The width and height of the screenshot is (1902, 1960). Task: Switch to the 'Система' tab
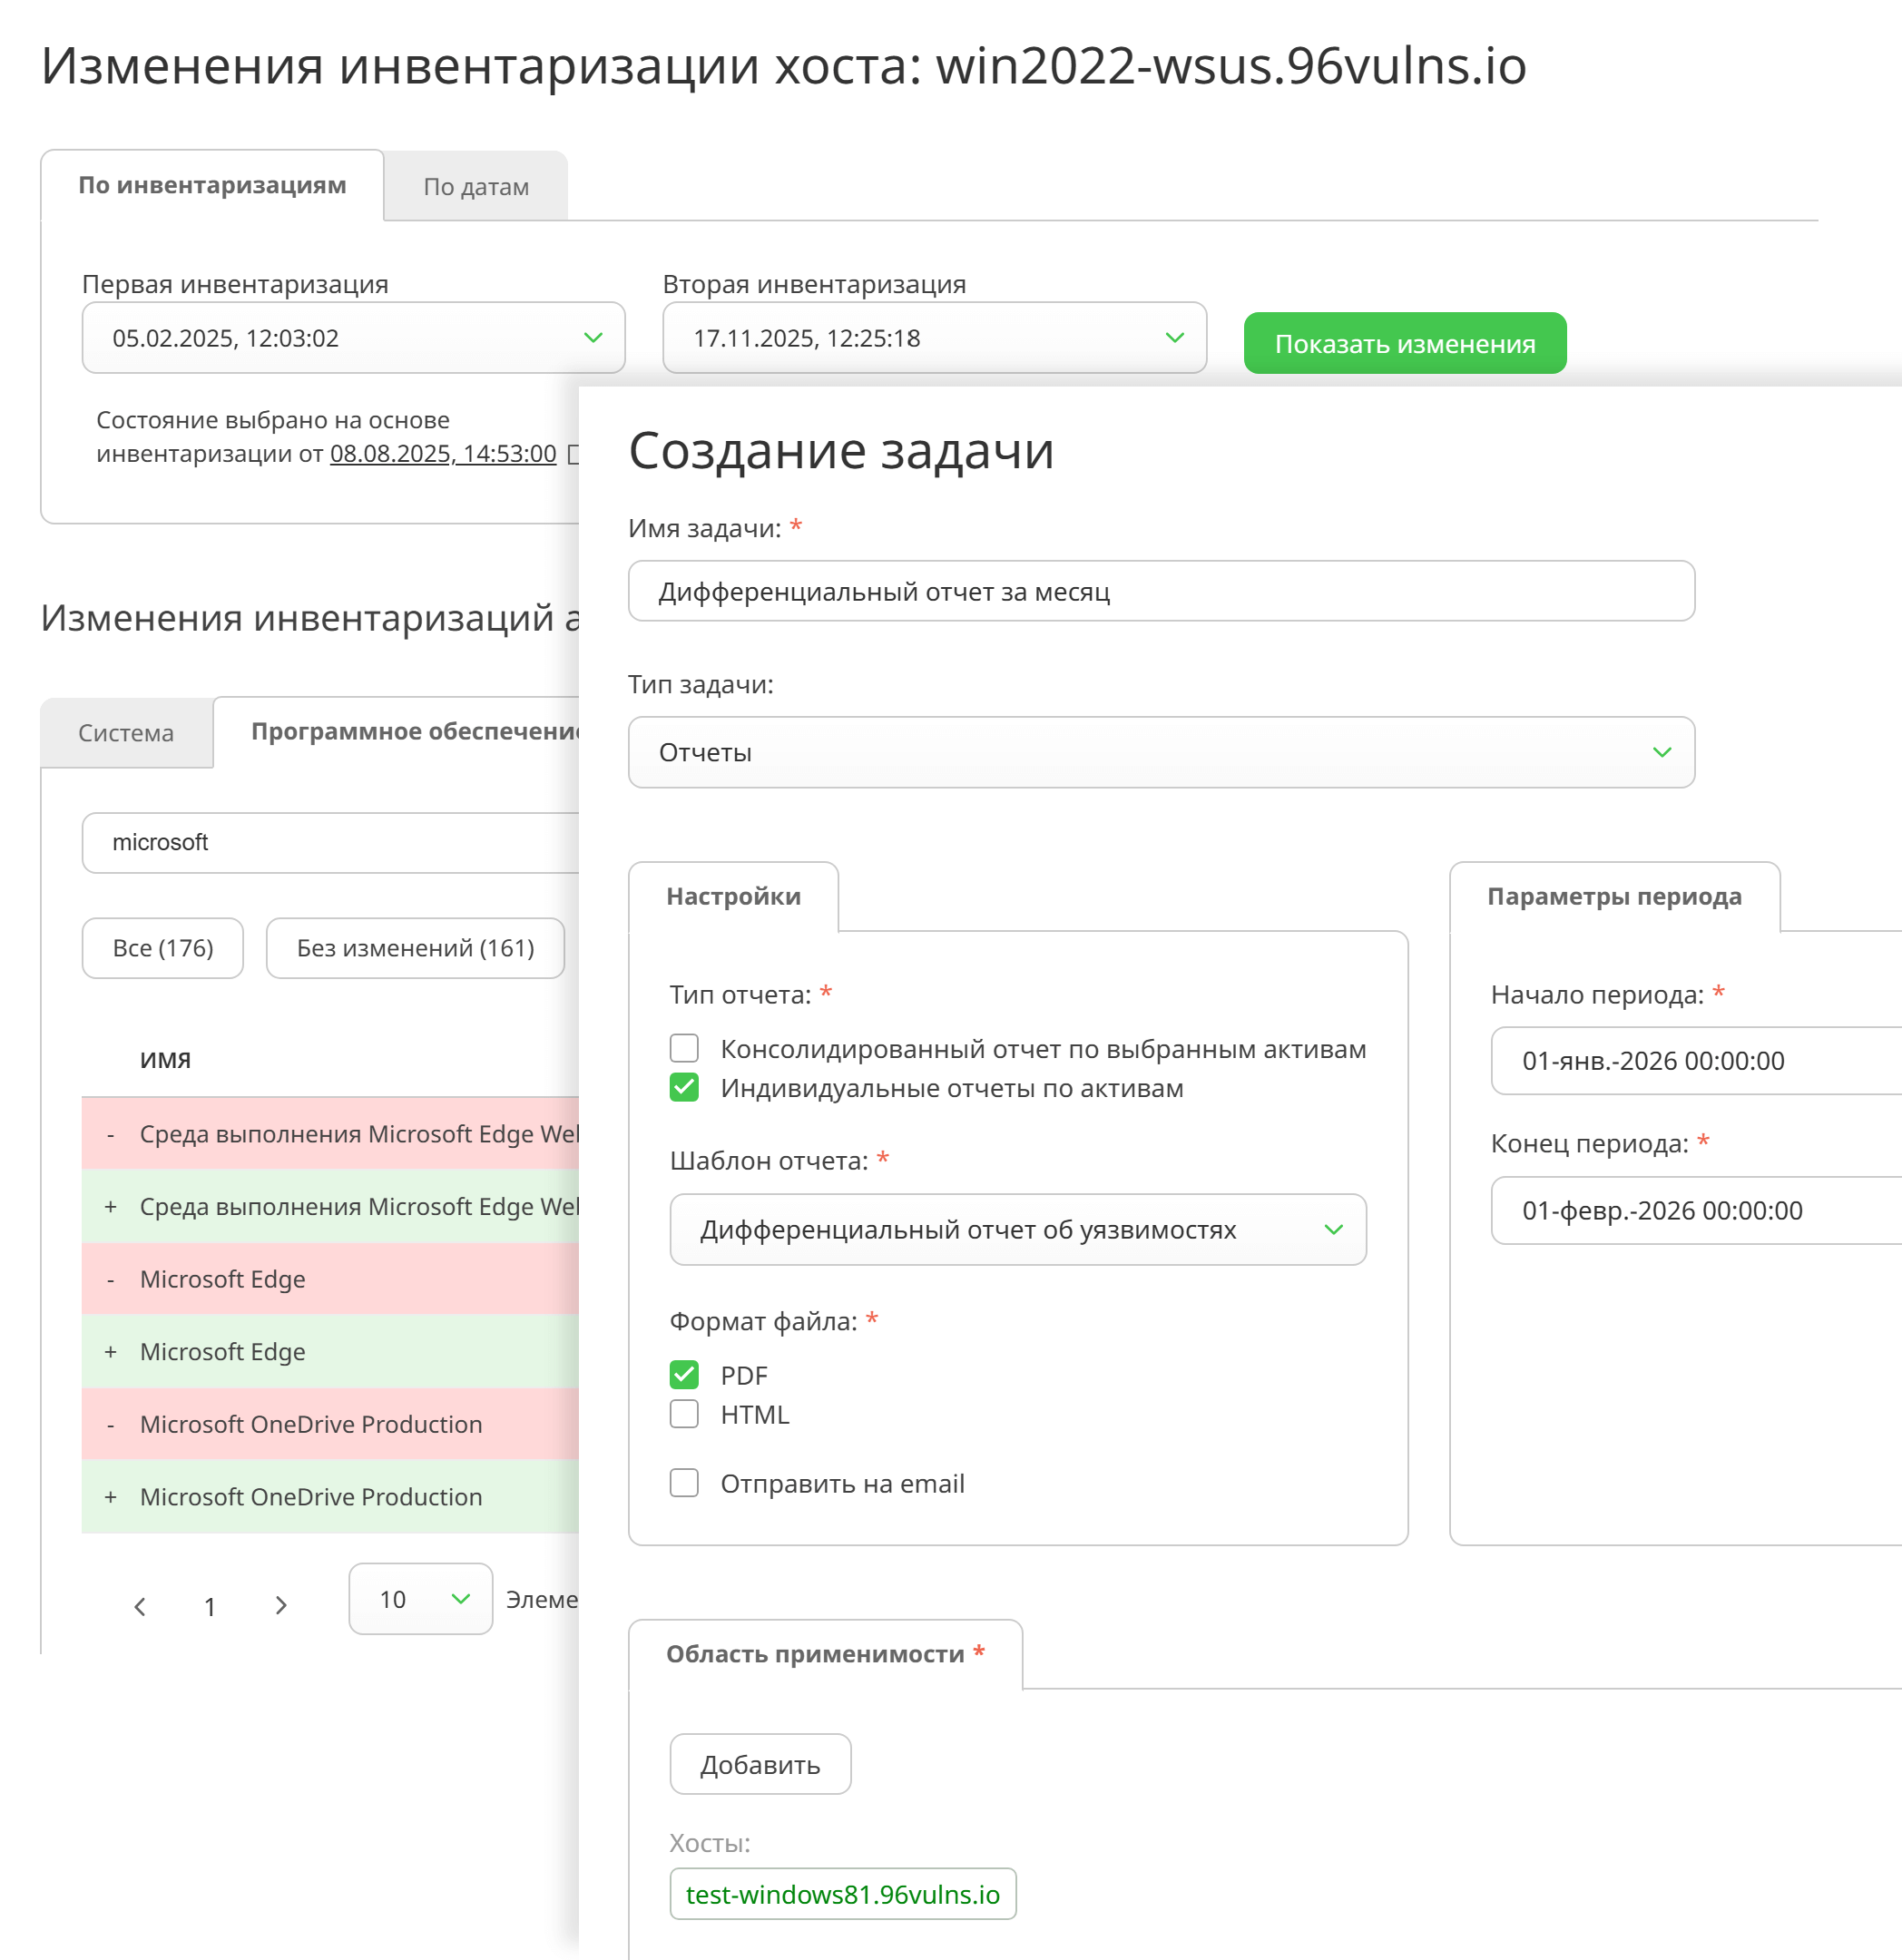tap(126, 733)
